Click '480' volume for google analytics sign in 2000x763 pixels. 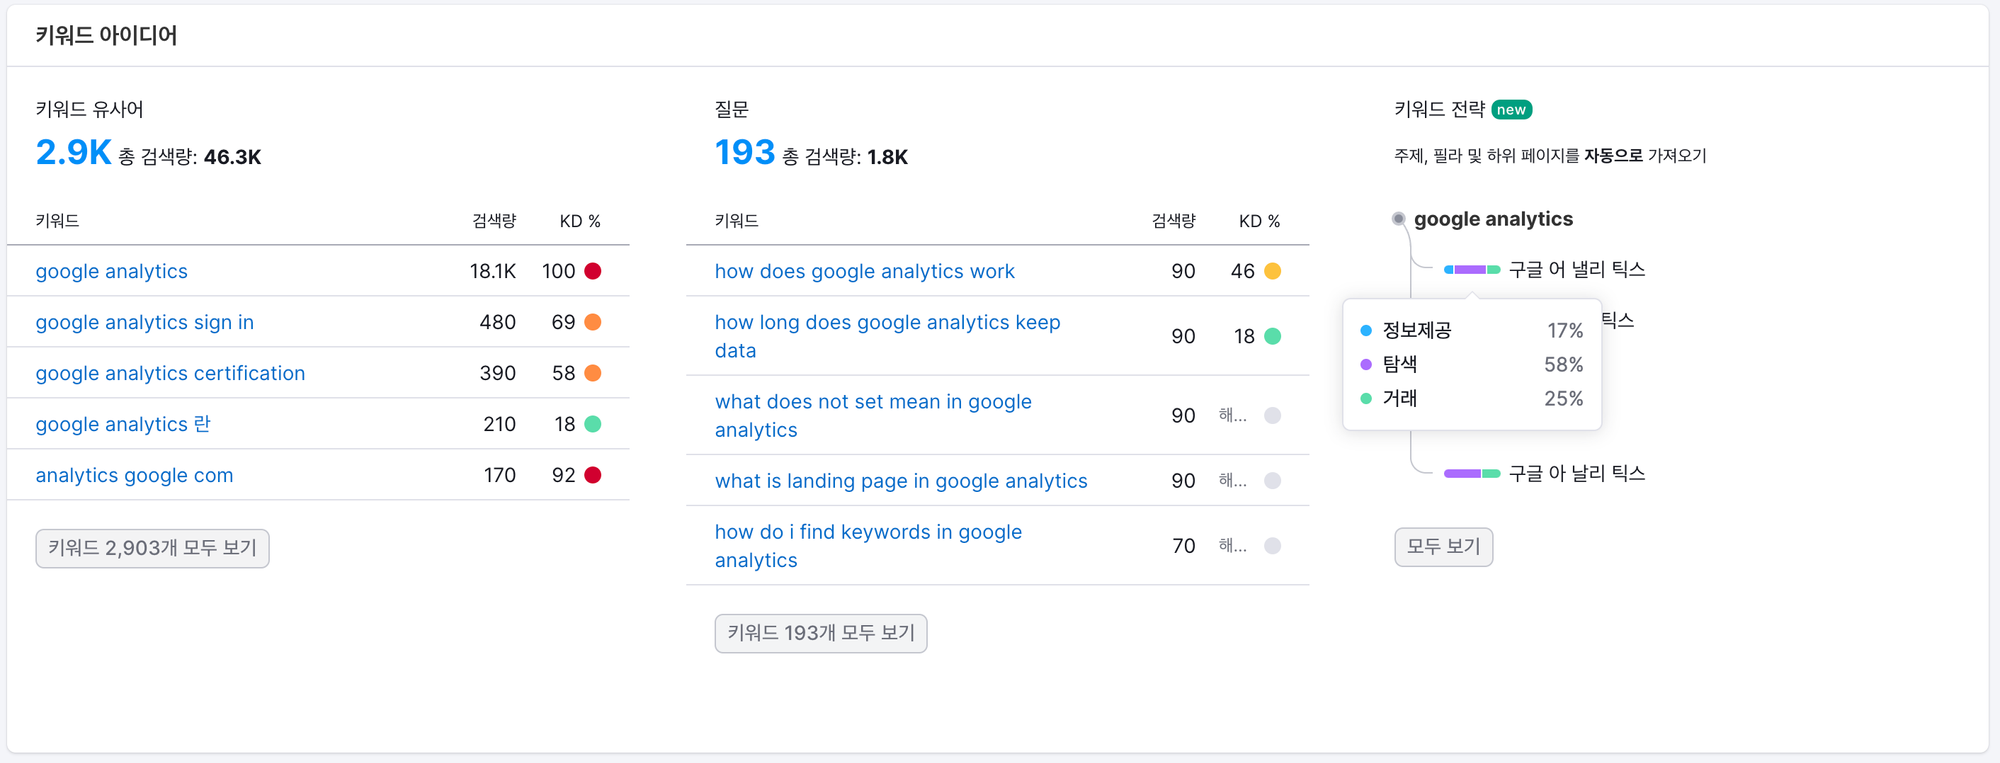click(x=498, y=322)
